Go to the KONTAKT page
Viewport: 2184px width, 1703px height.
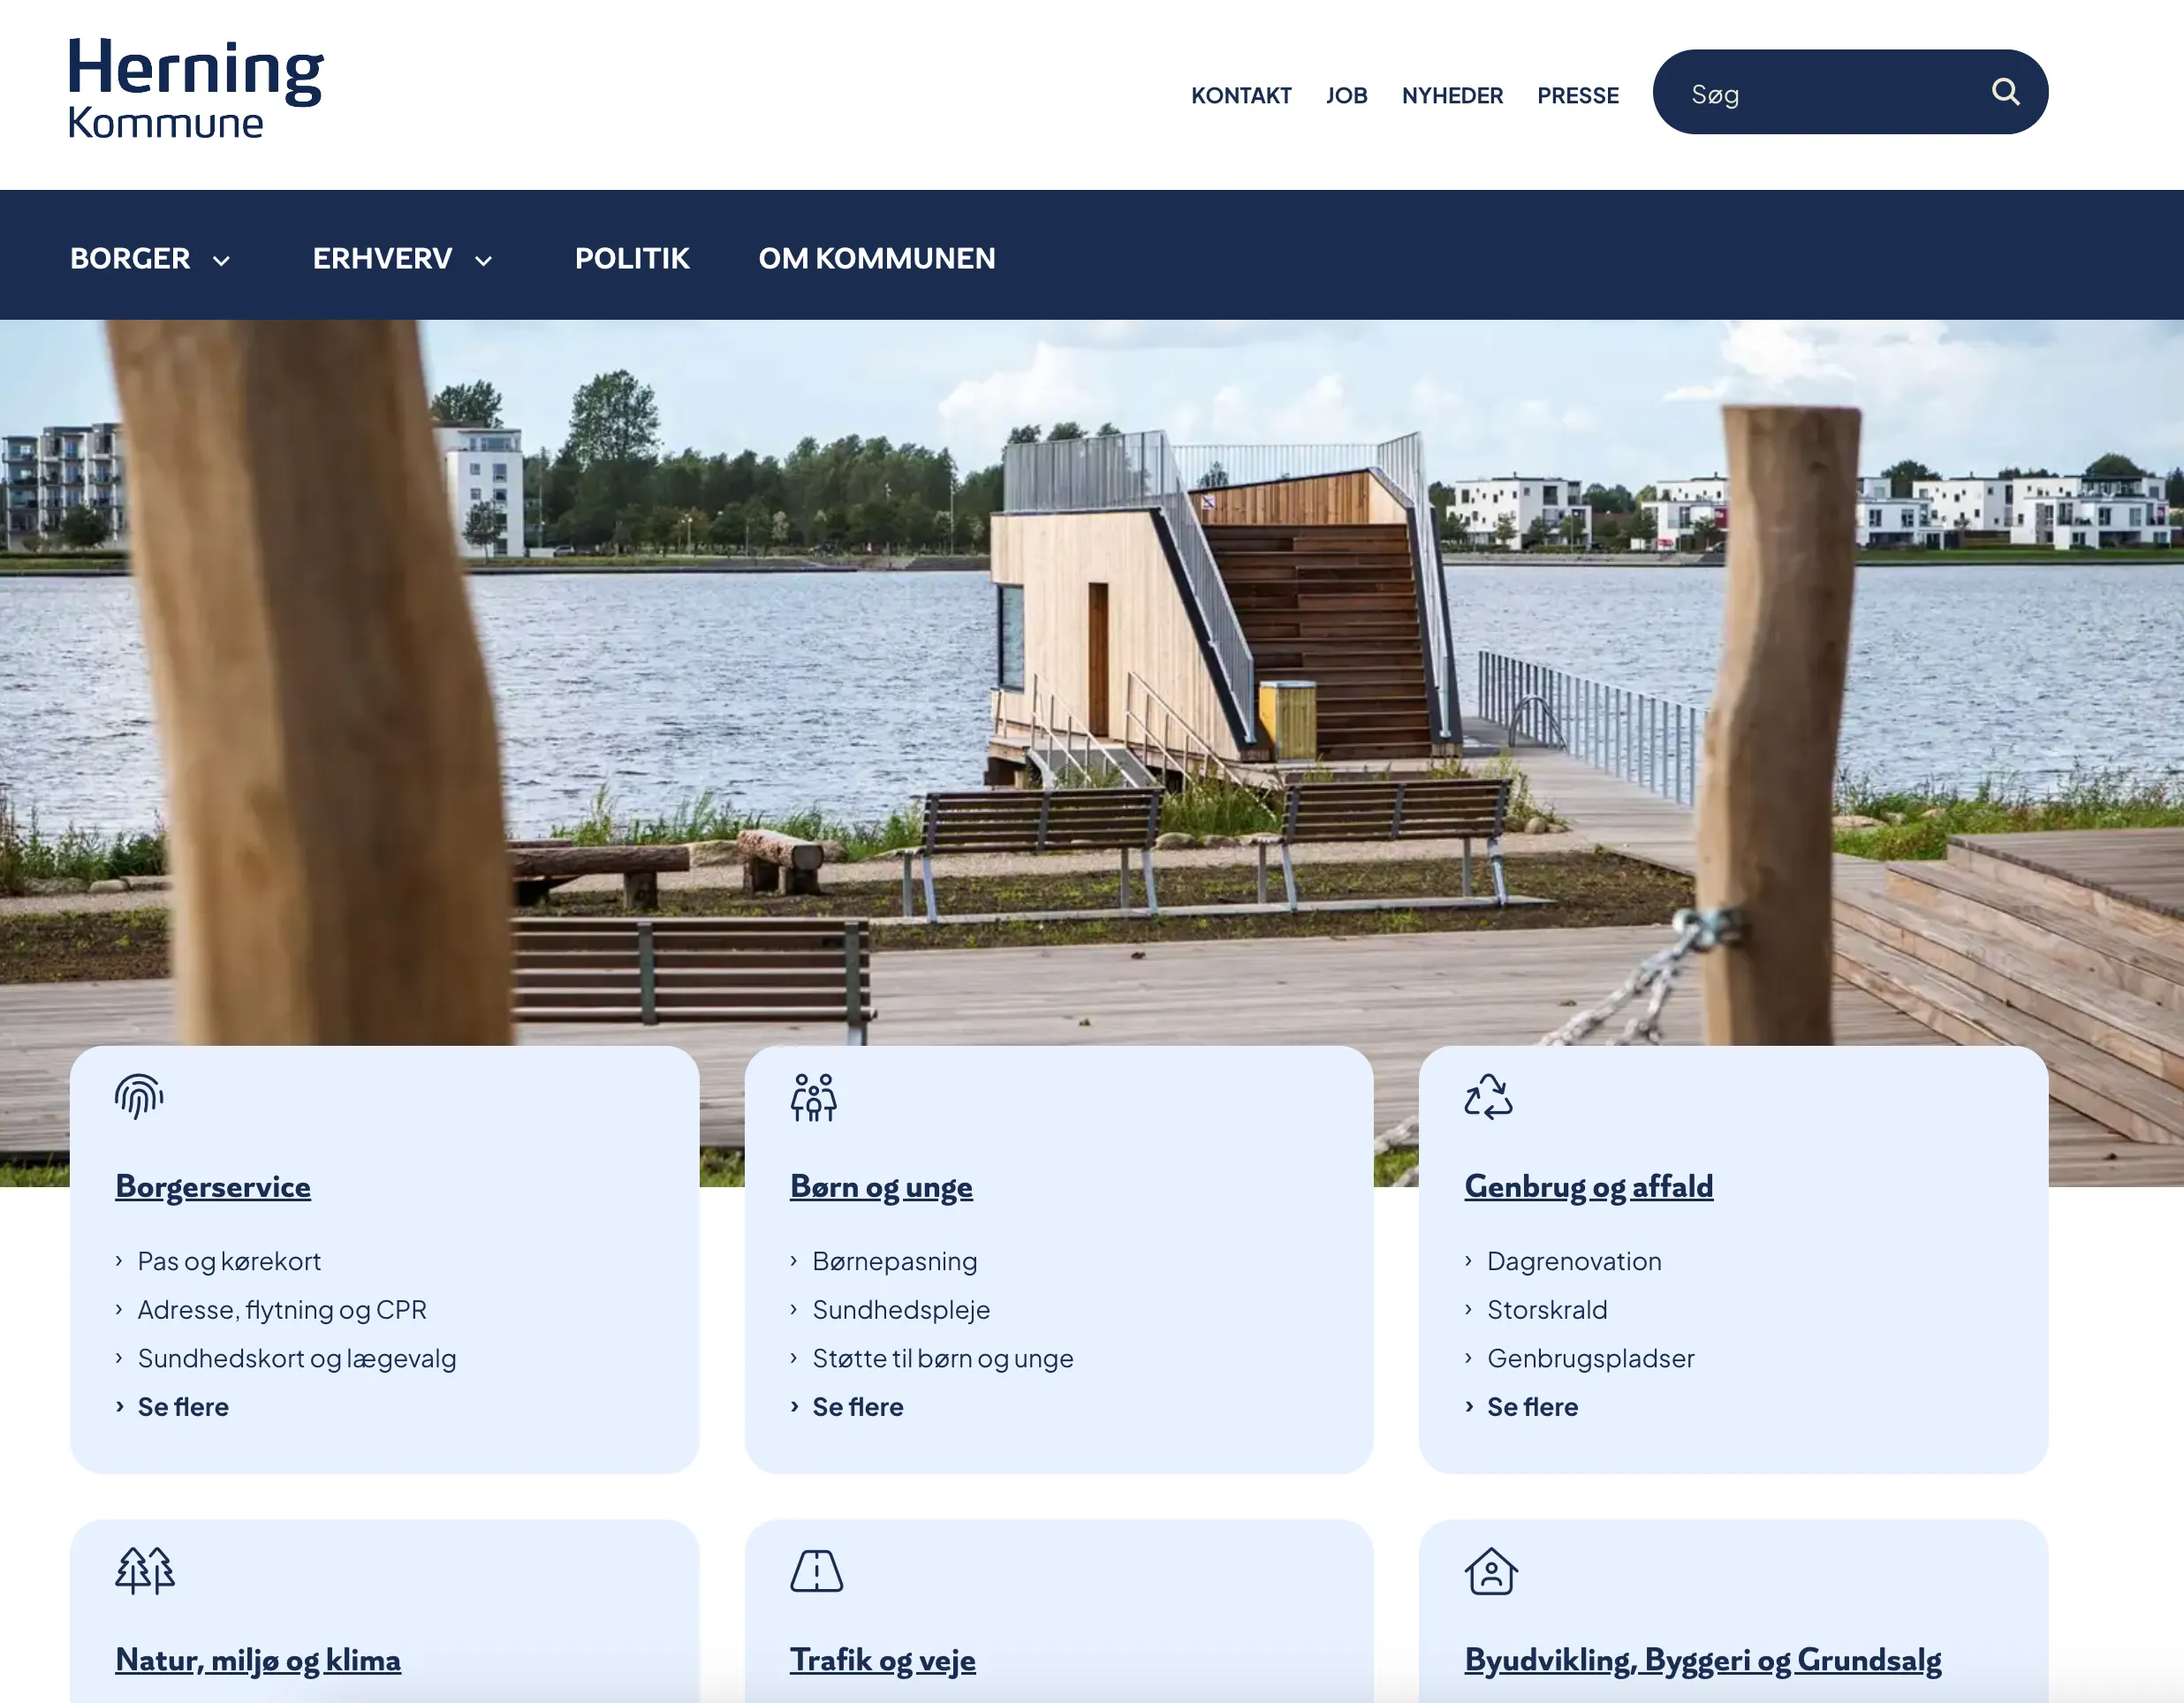1241,95
